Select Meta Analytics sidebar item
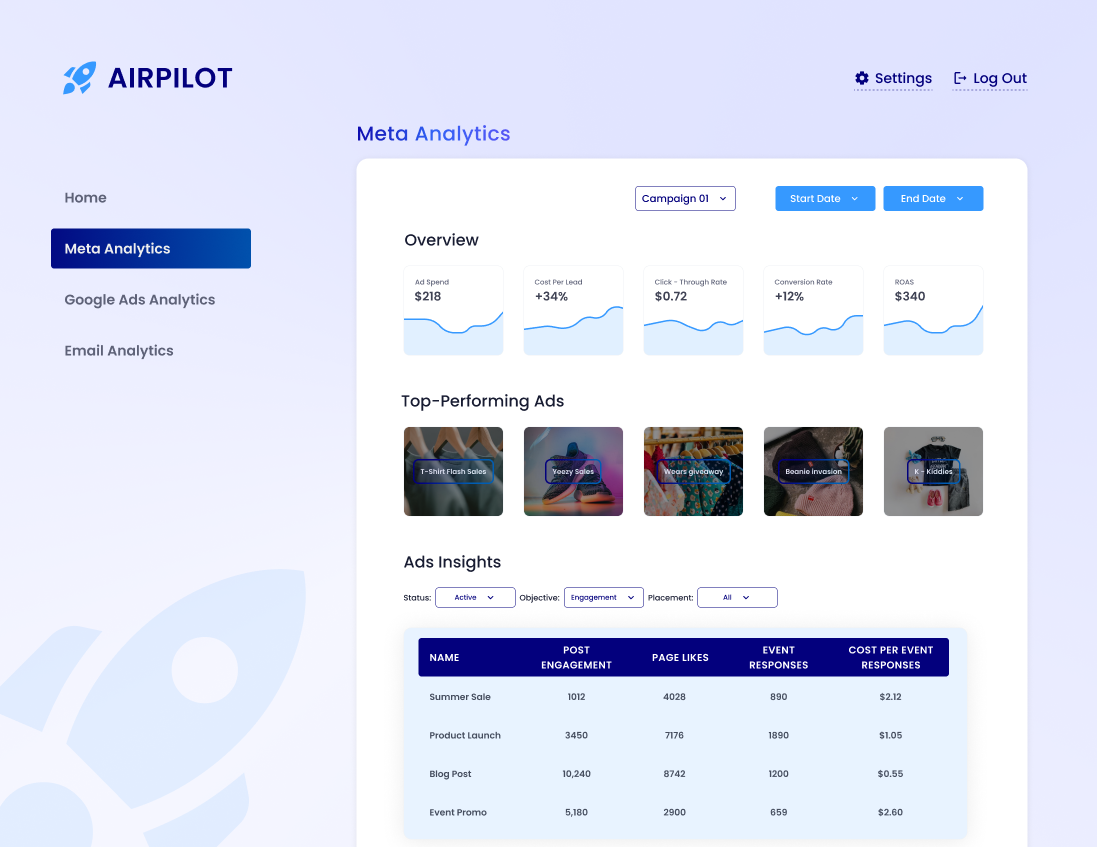Viewport: 1097px width, 848px height. pos(151,248)
